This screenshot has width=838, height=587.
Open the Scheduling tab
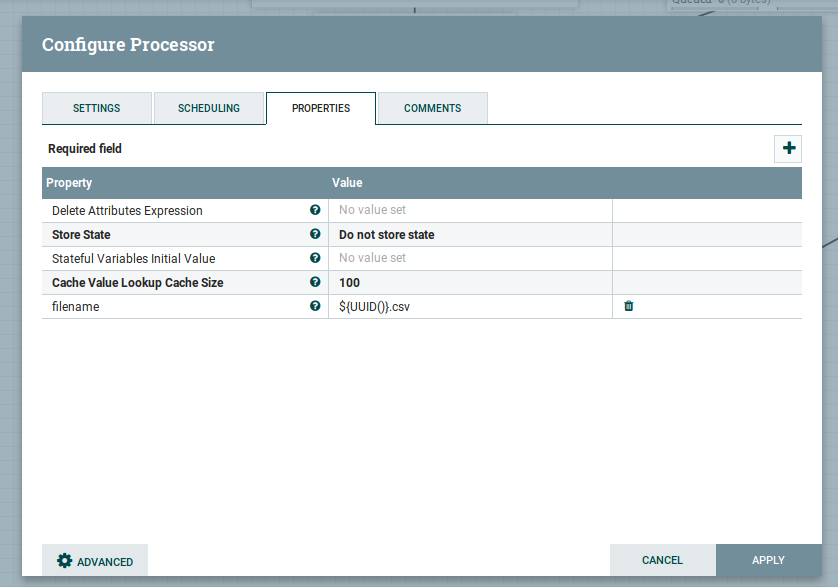pos(209,108)
